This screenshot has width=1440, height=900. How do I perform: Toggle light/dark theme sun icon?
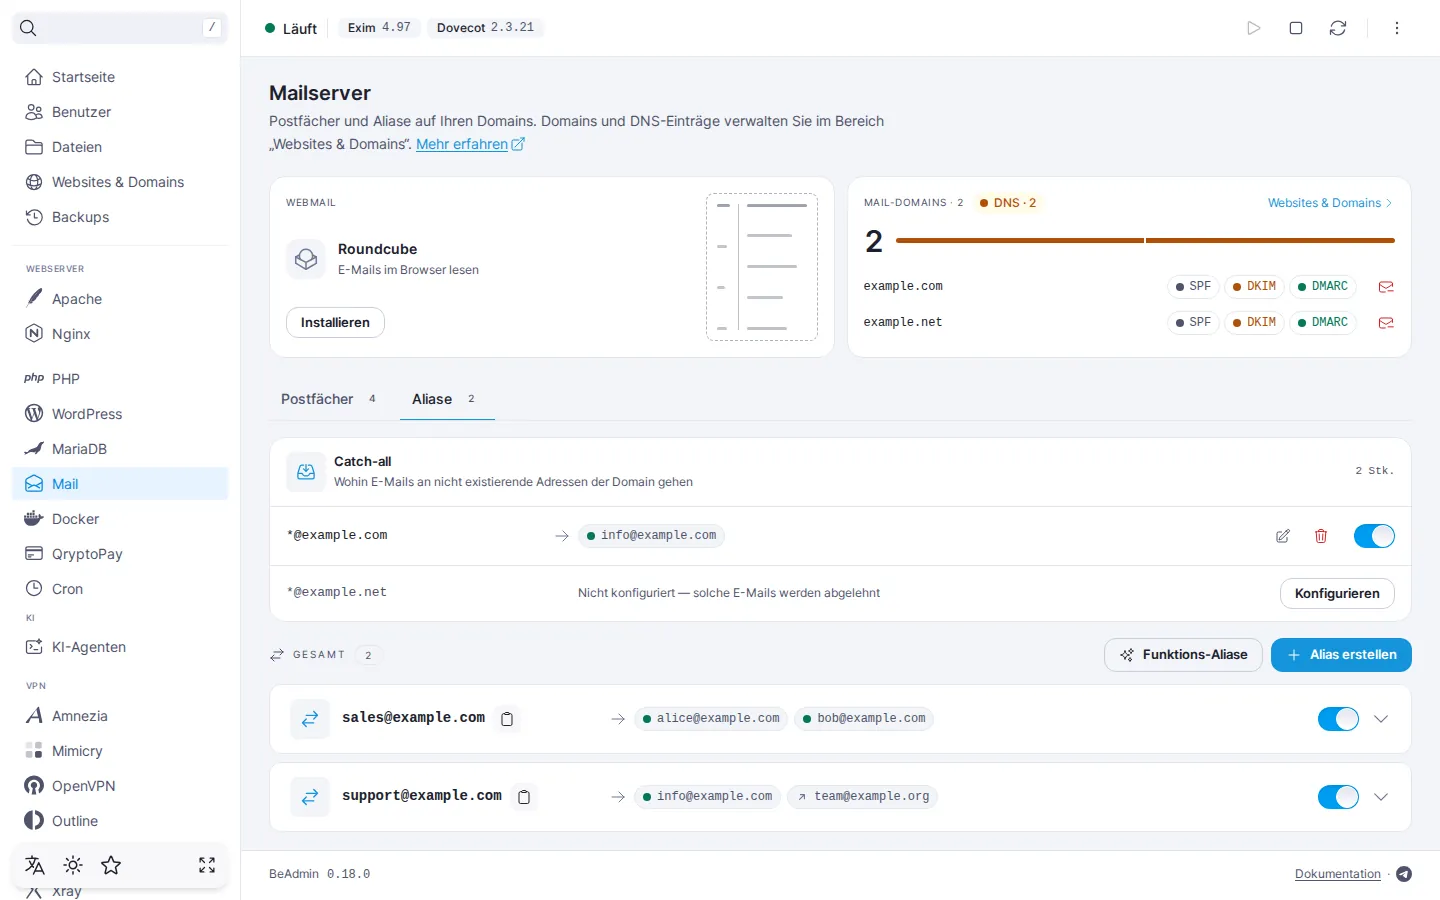[x=73, y=865]
